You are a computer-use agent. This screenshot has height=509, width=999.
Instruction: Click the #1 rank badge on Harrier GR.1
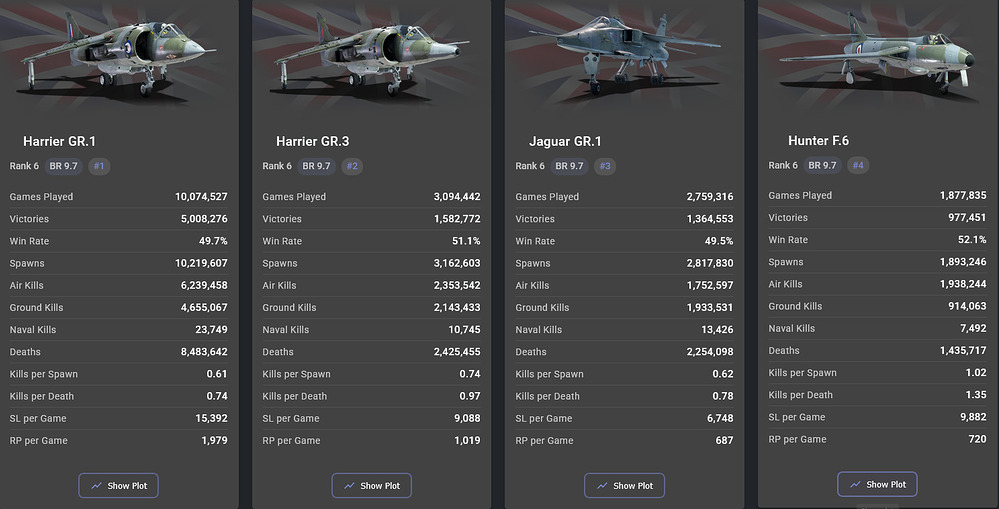click(x=99, y=166)
